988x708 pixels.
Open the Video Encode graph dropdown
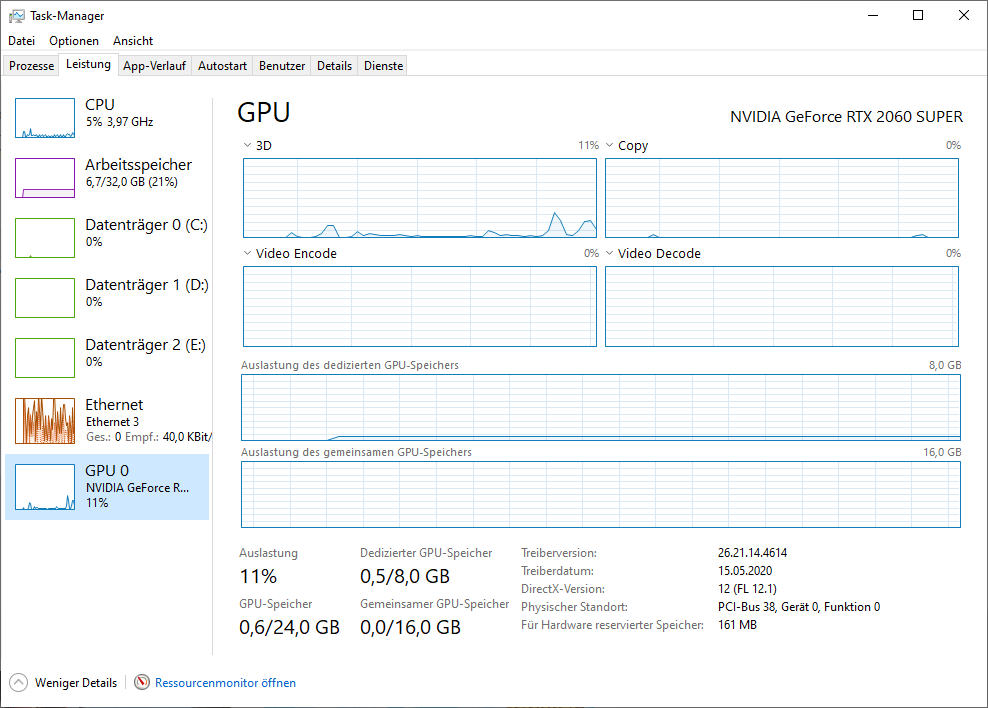[248, 254]
